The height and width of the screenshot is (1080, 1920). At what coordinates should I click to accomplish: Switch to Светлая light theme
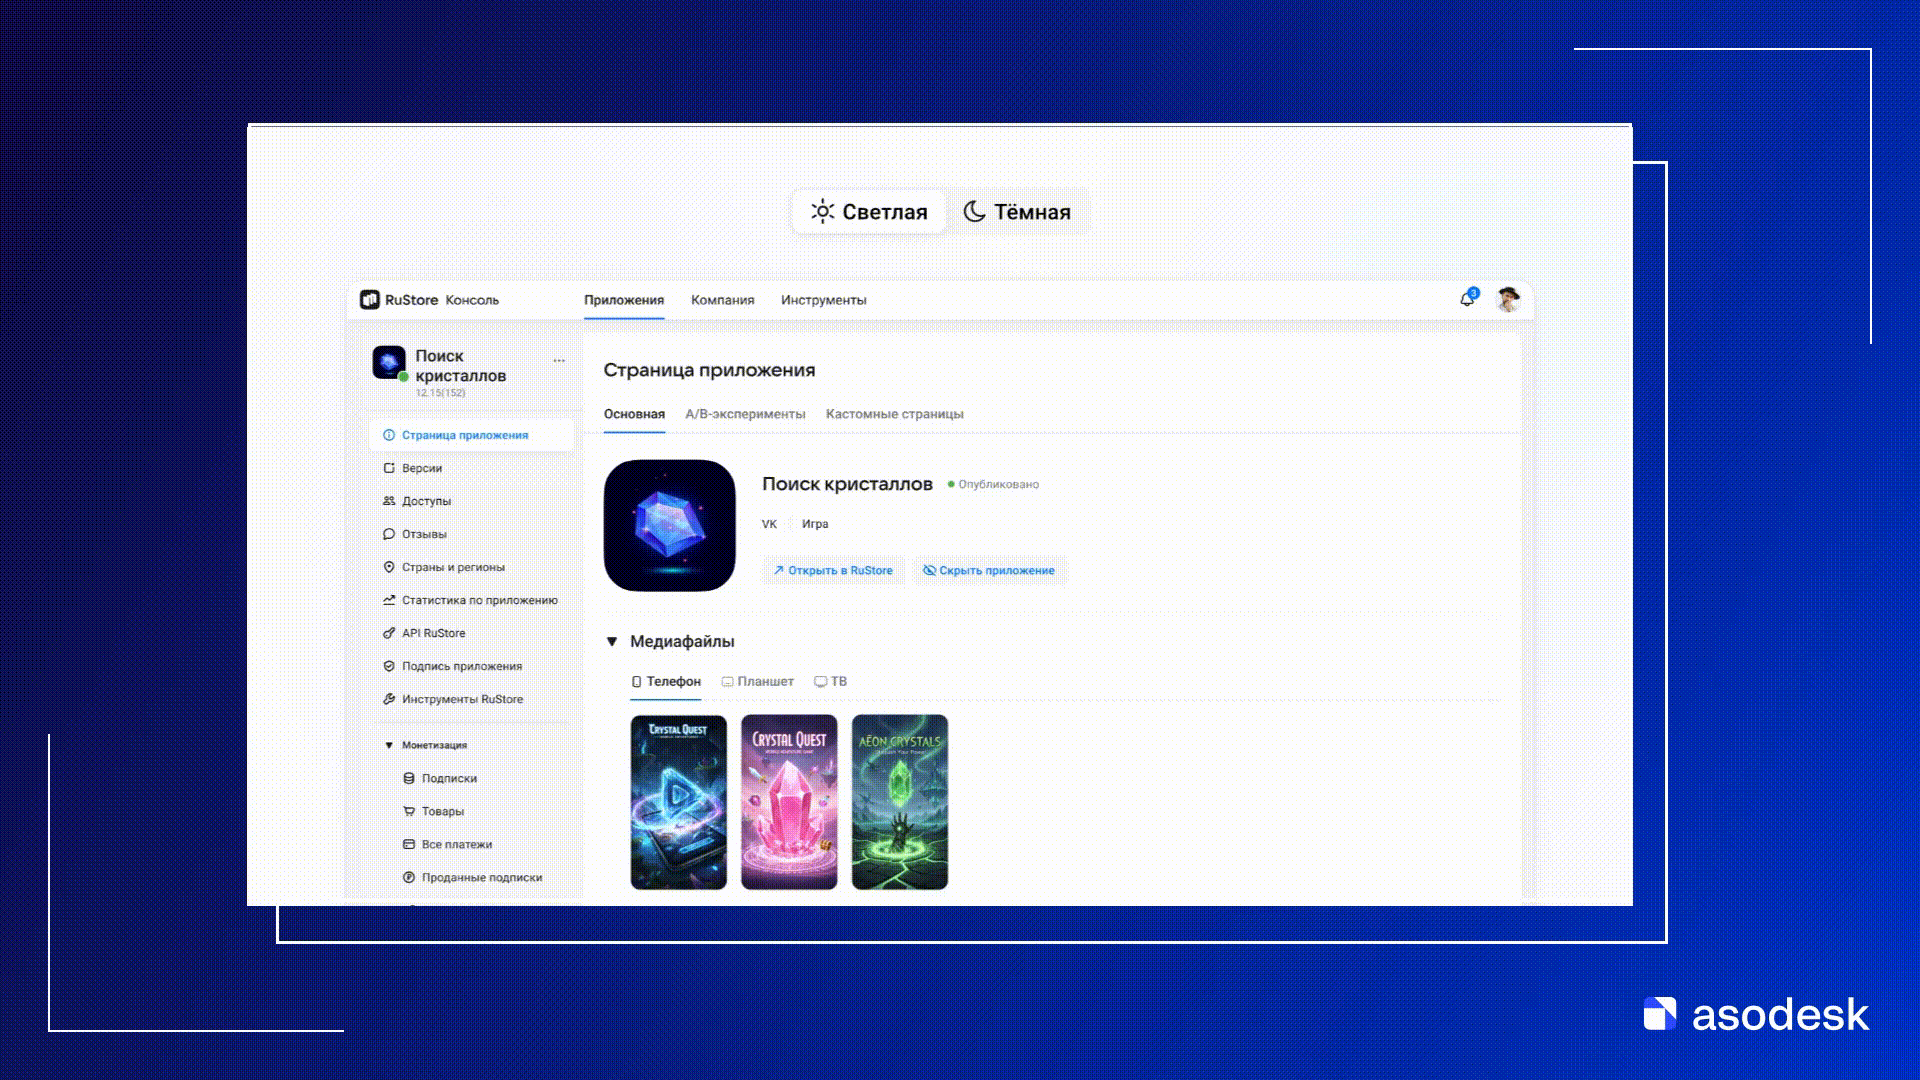869,212
